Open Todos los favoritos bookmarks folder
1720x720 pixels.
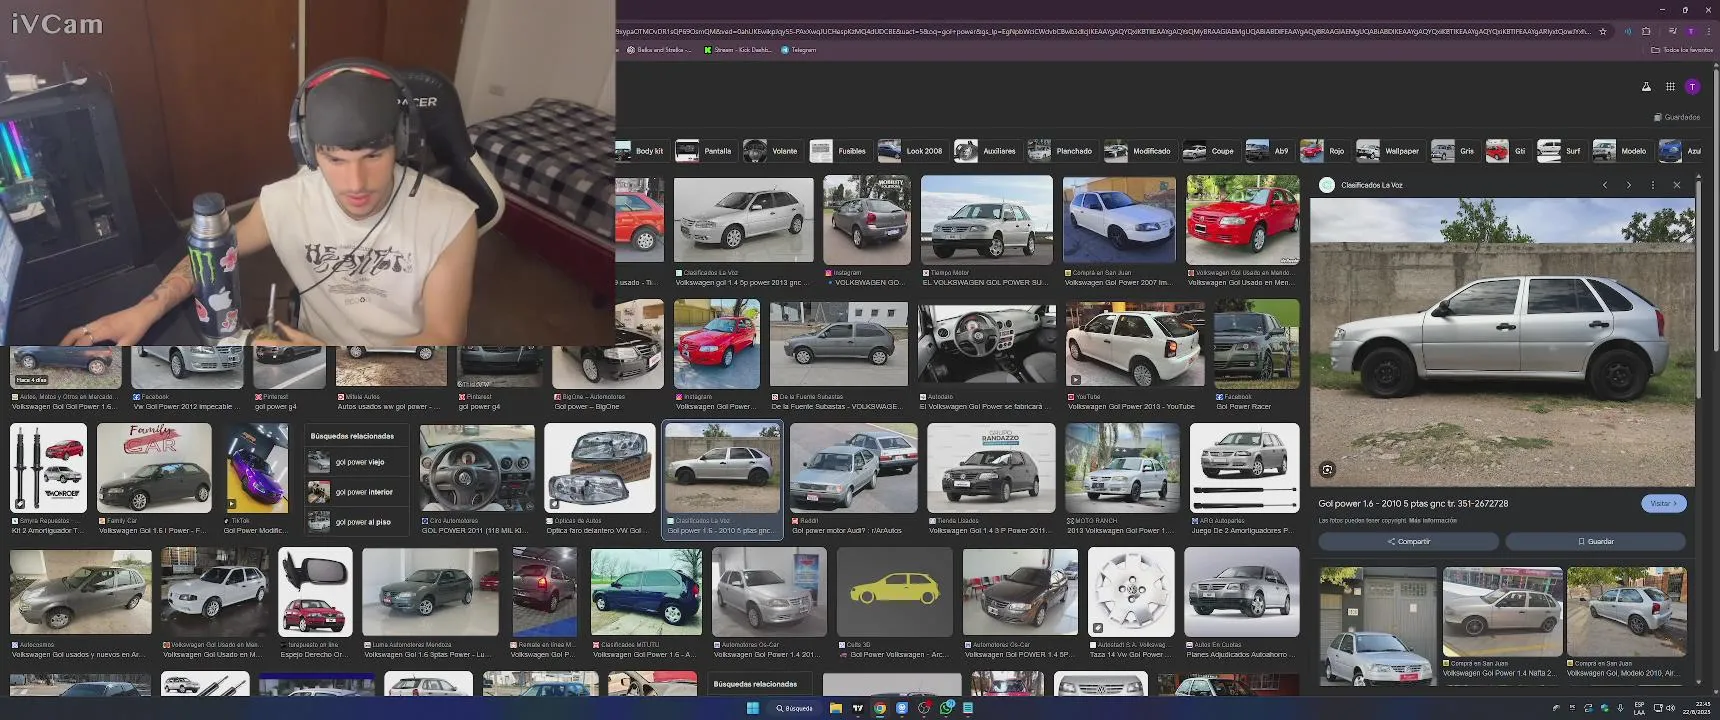[x=1682, y=50]
